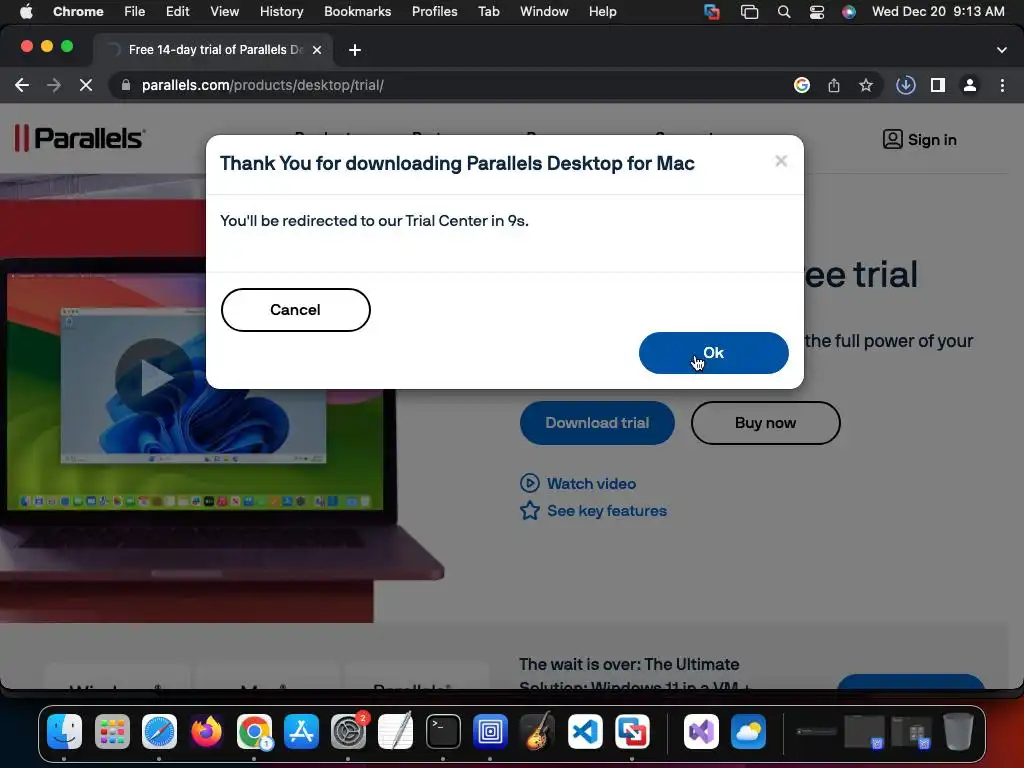Click the screen mirroring menu bar icon
This screenshot has height=768, width=1024.
749,12
